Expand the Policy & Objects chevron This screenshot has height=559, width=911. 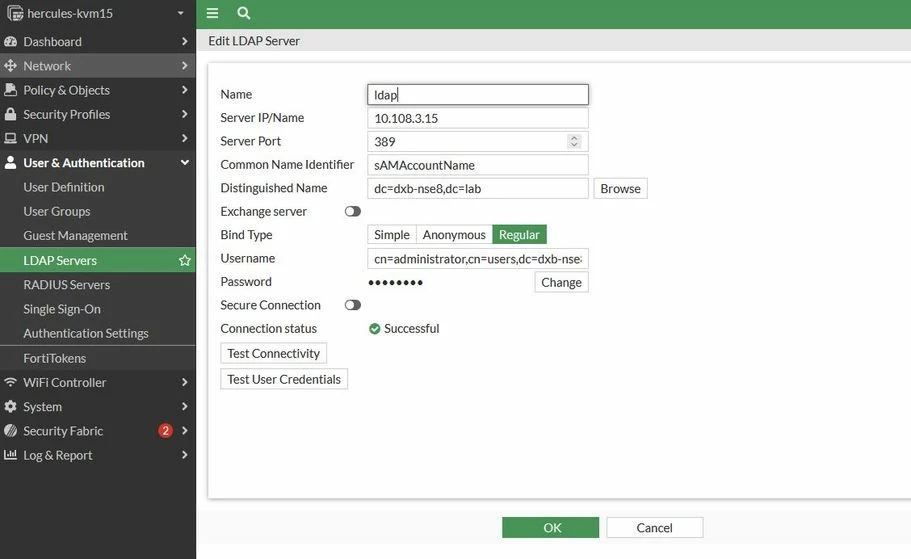[184, 89]
